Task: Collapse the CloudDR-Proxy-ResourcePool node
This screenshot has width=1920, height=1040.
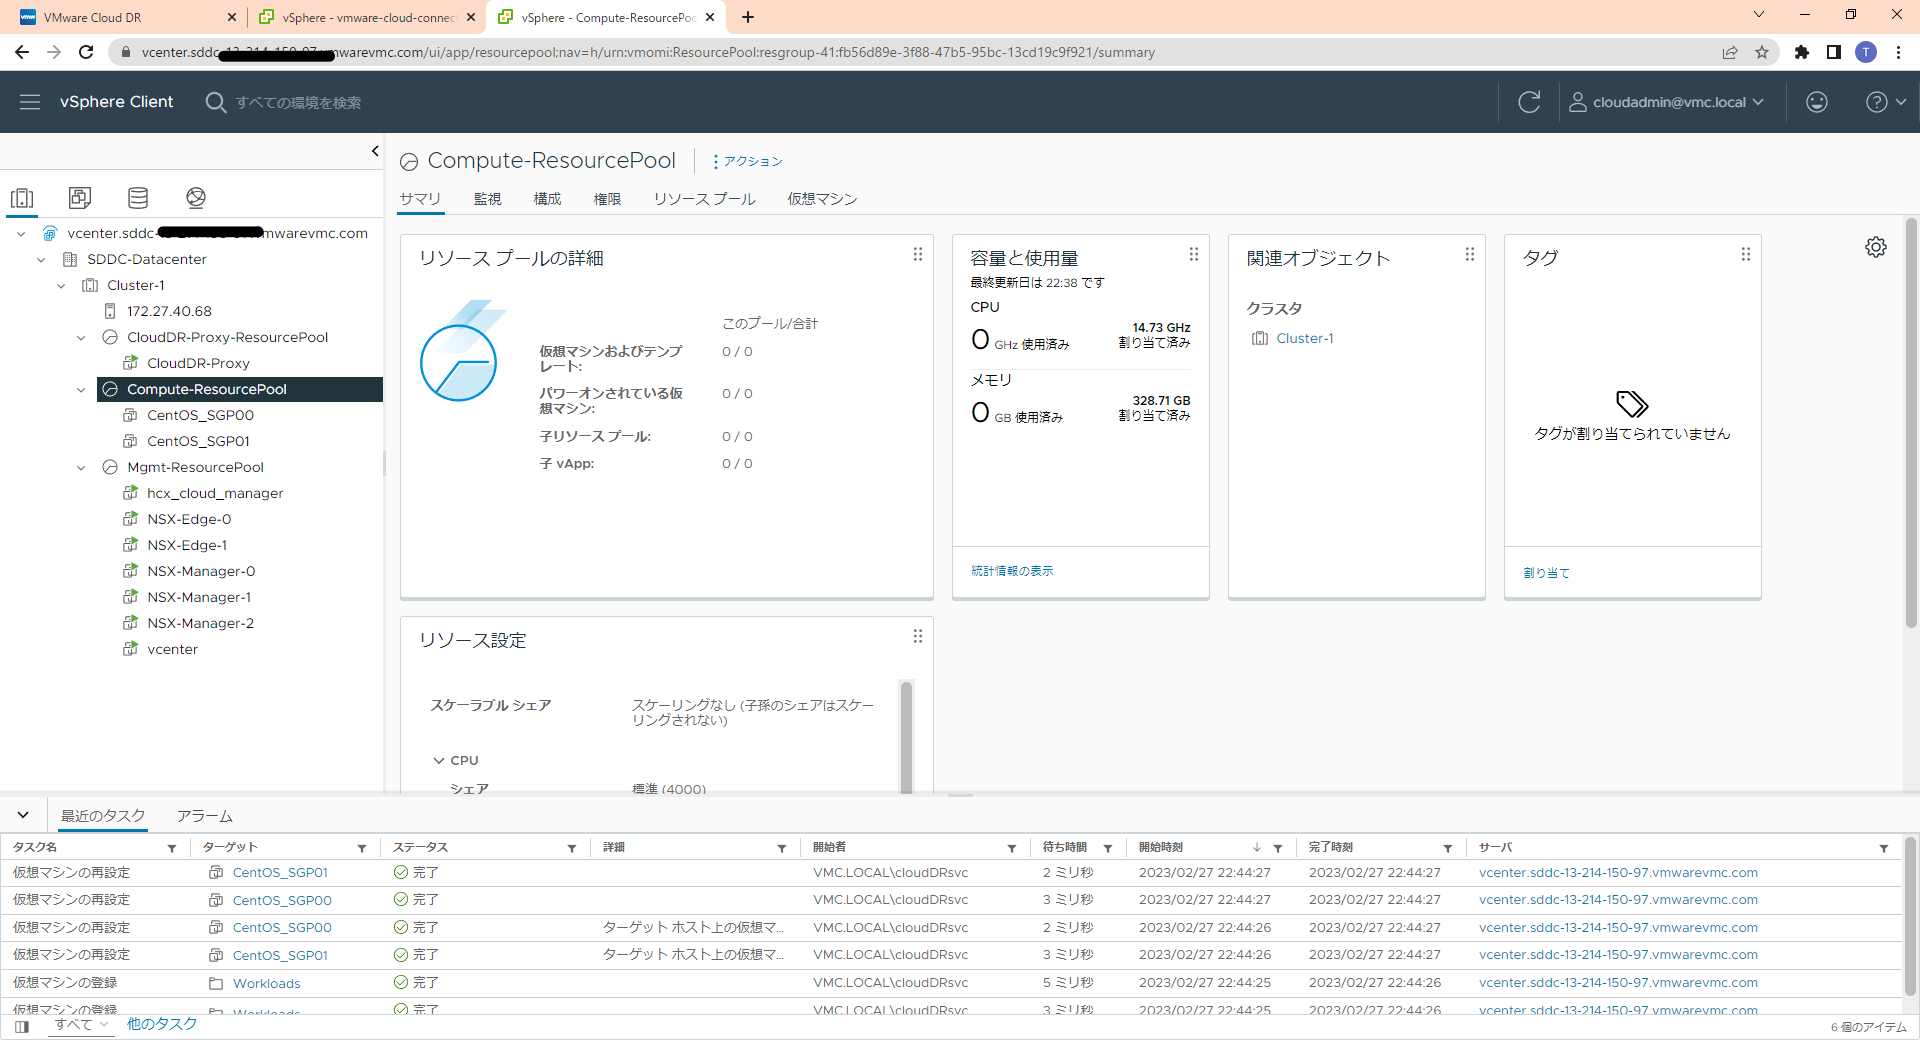Action: pos(81,338)
